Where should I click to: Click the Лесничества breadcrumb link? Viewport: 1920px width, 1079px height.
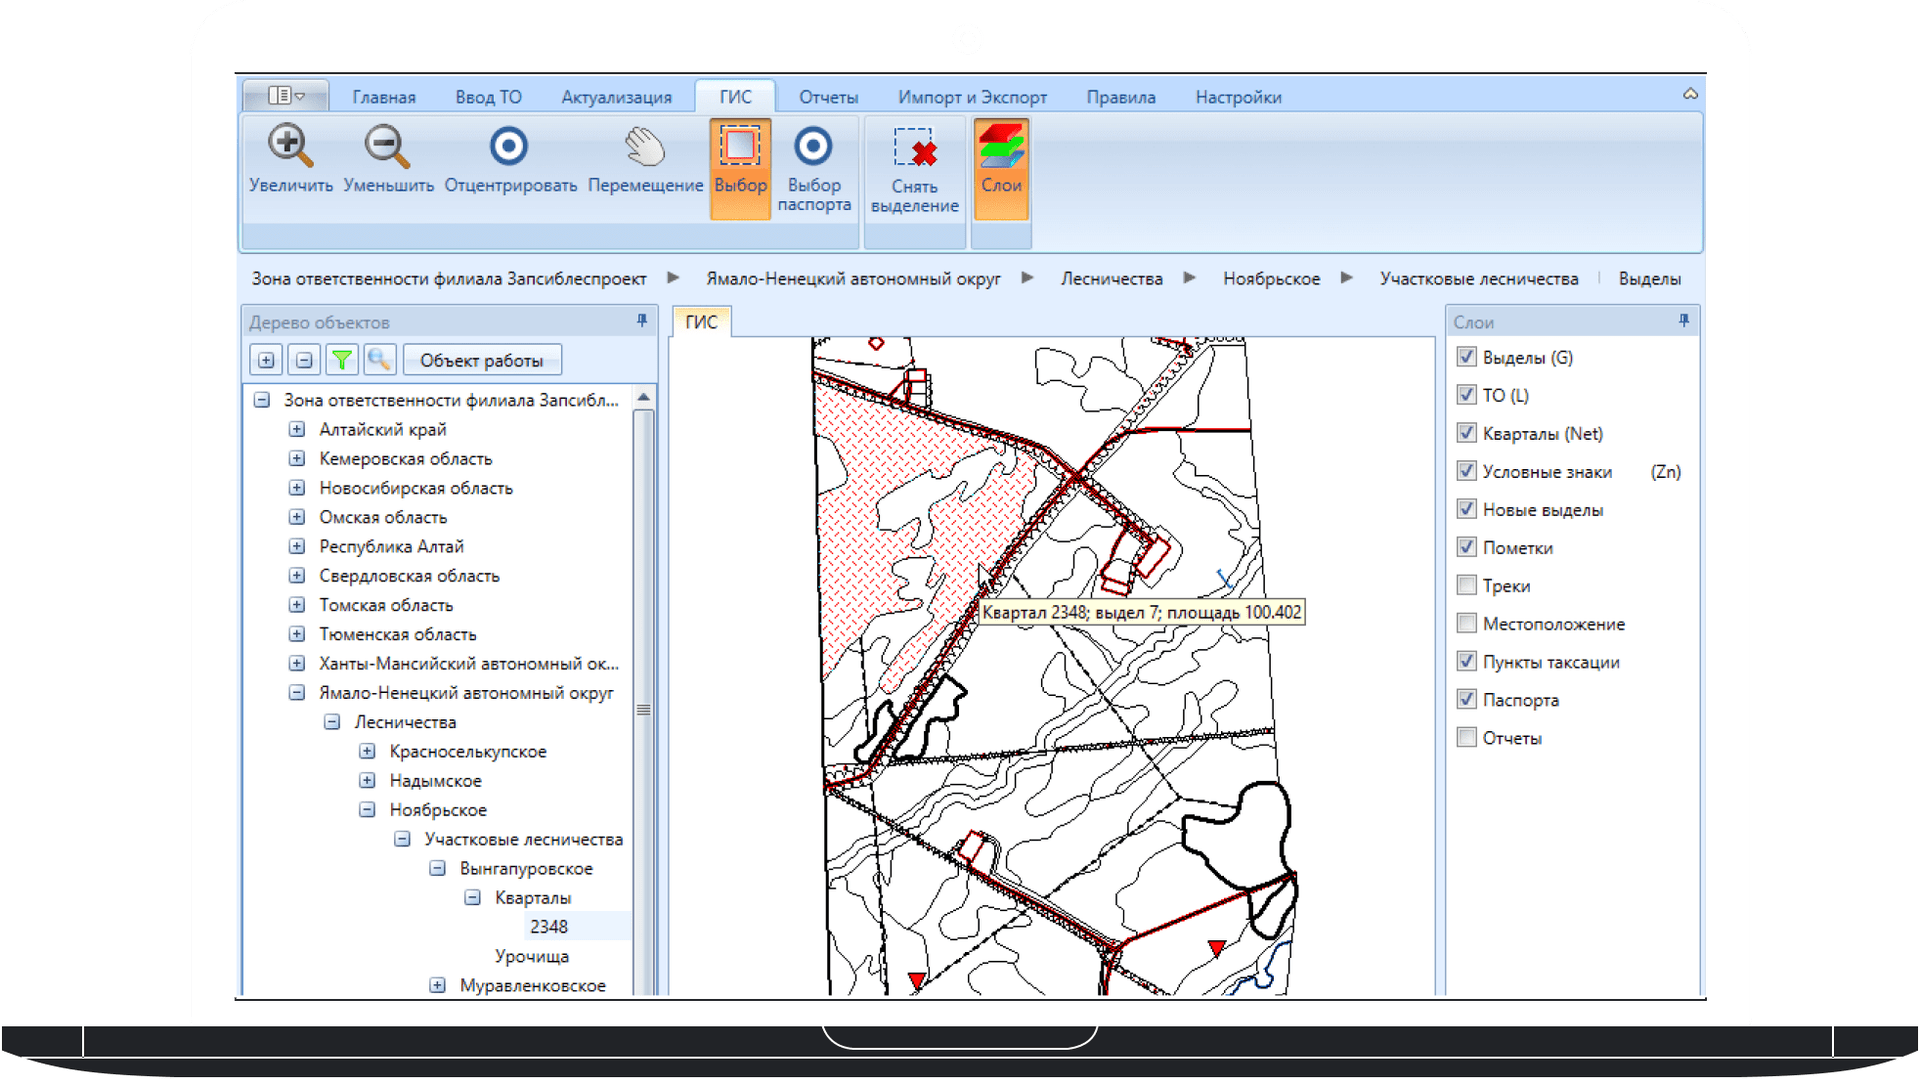point(1111,279)
